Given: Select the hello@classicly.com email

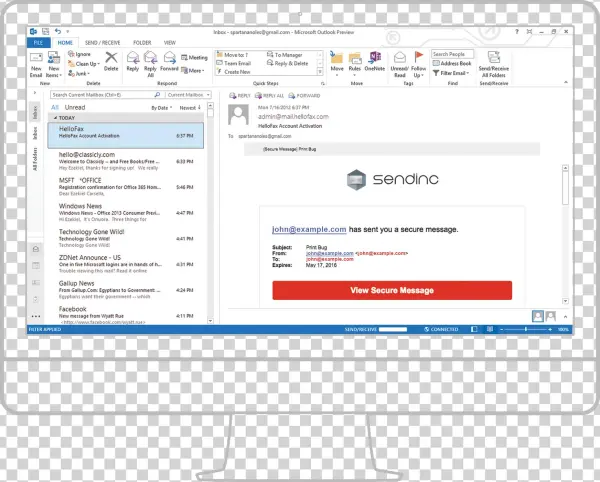Looking at the screenshot, I should tap(126, 161).
